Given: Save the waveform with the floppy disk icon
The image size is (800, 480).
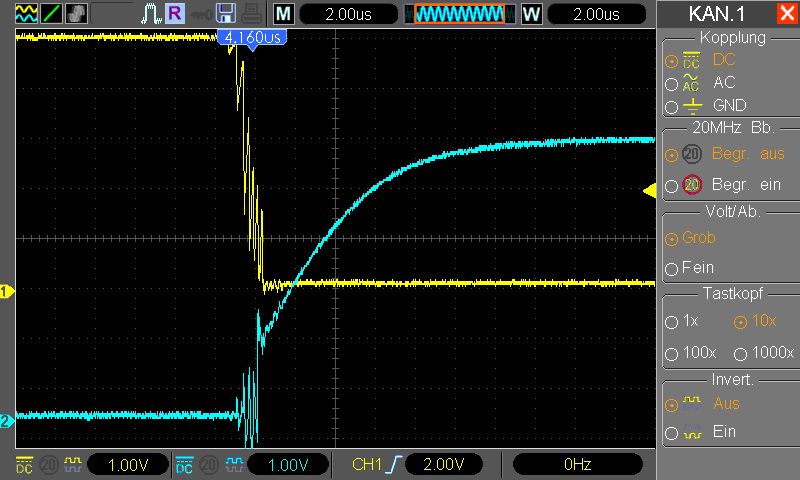Looking at the screenshot, I should tap(226, 14).
